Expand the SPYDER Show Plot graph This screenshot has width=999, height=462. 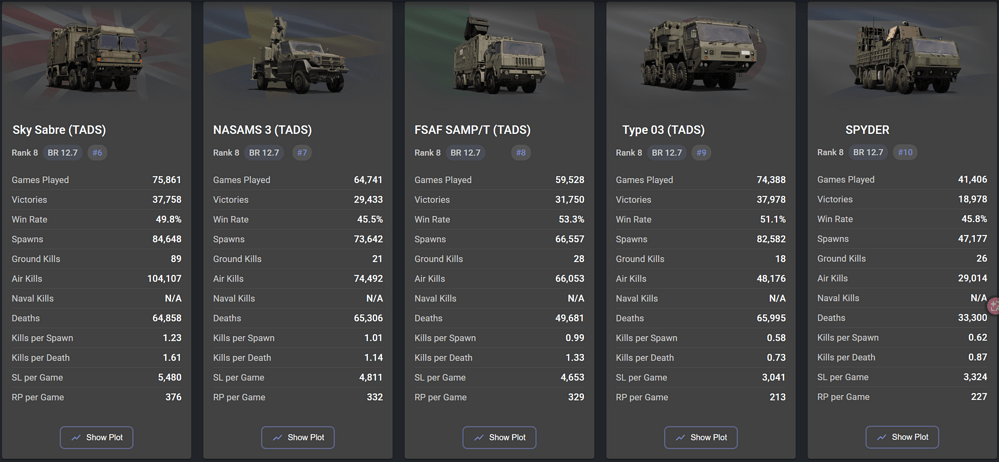pyautogui.click(x=902, y=437)
